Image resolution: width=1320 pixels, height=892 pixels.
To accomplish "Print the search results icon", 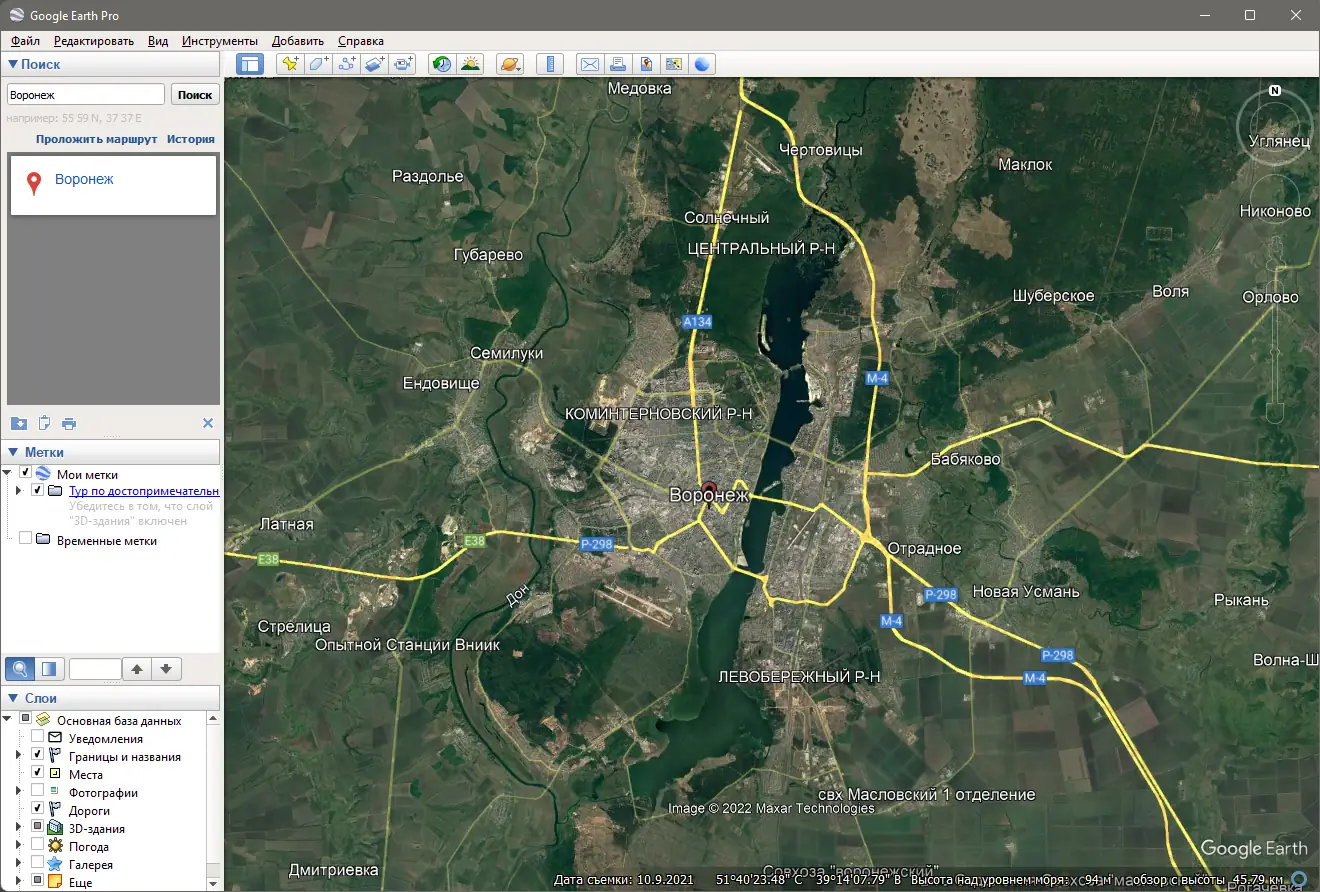I will (69, 423).
